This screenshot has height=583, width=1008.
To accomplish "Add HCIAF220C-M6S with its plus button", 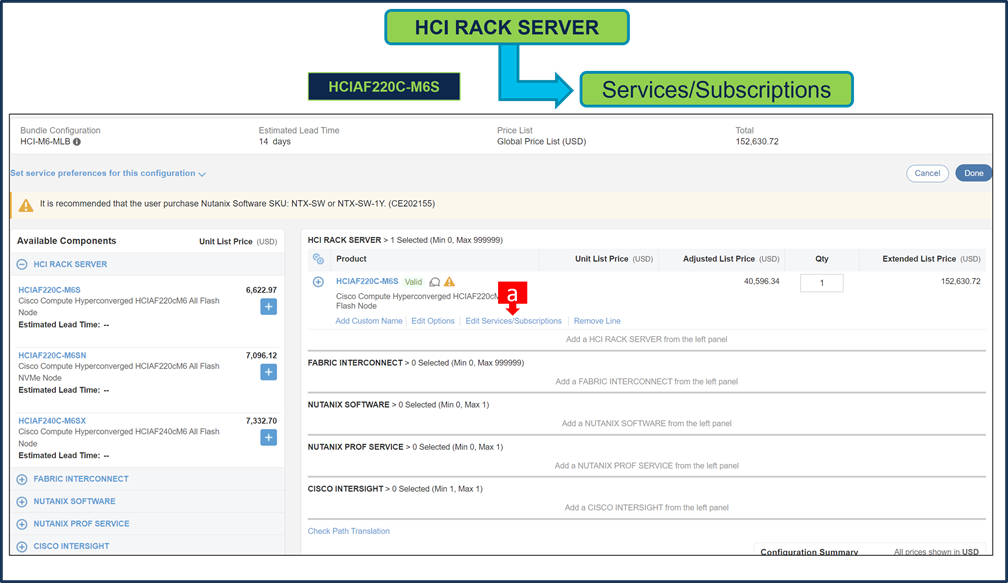I will (x=269, y=307).
